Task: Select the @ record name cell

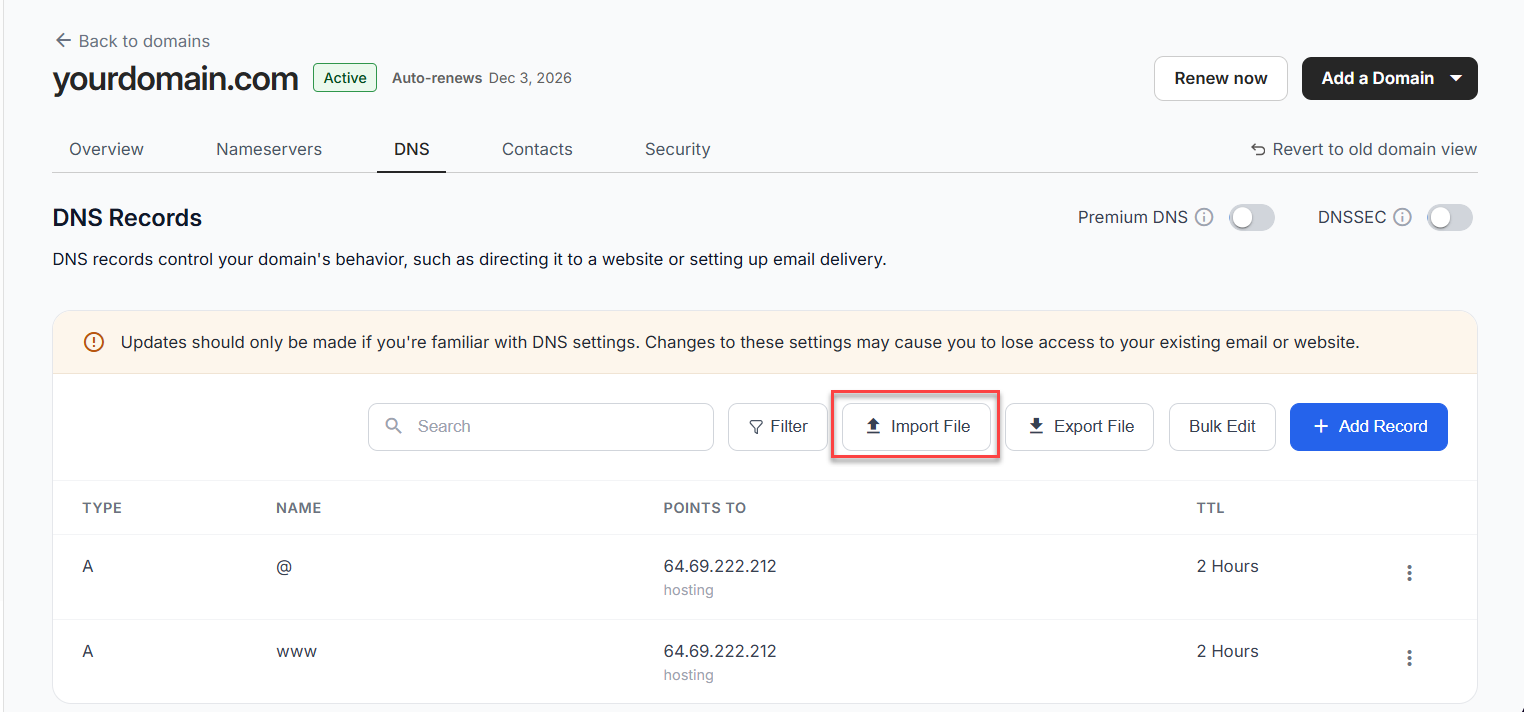Action: (284, 566)
